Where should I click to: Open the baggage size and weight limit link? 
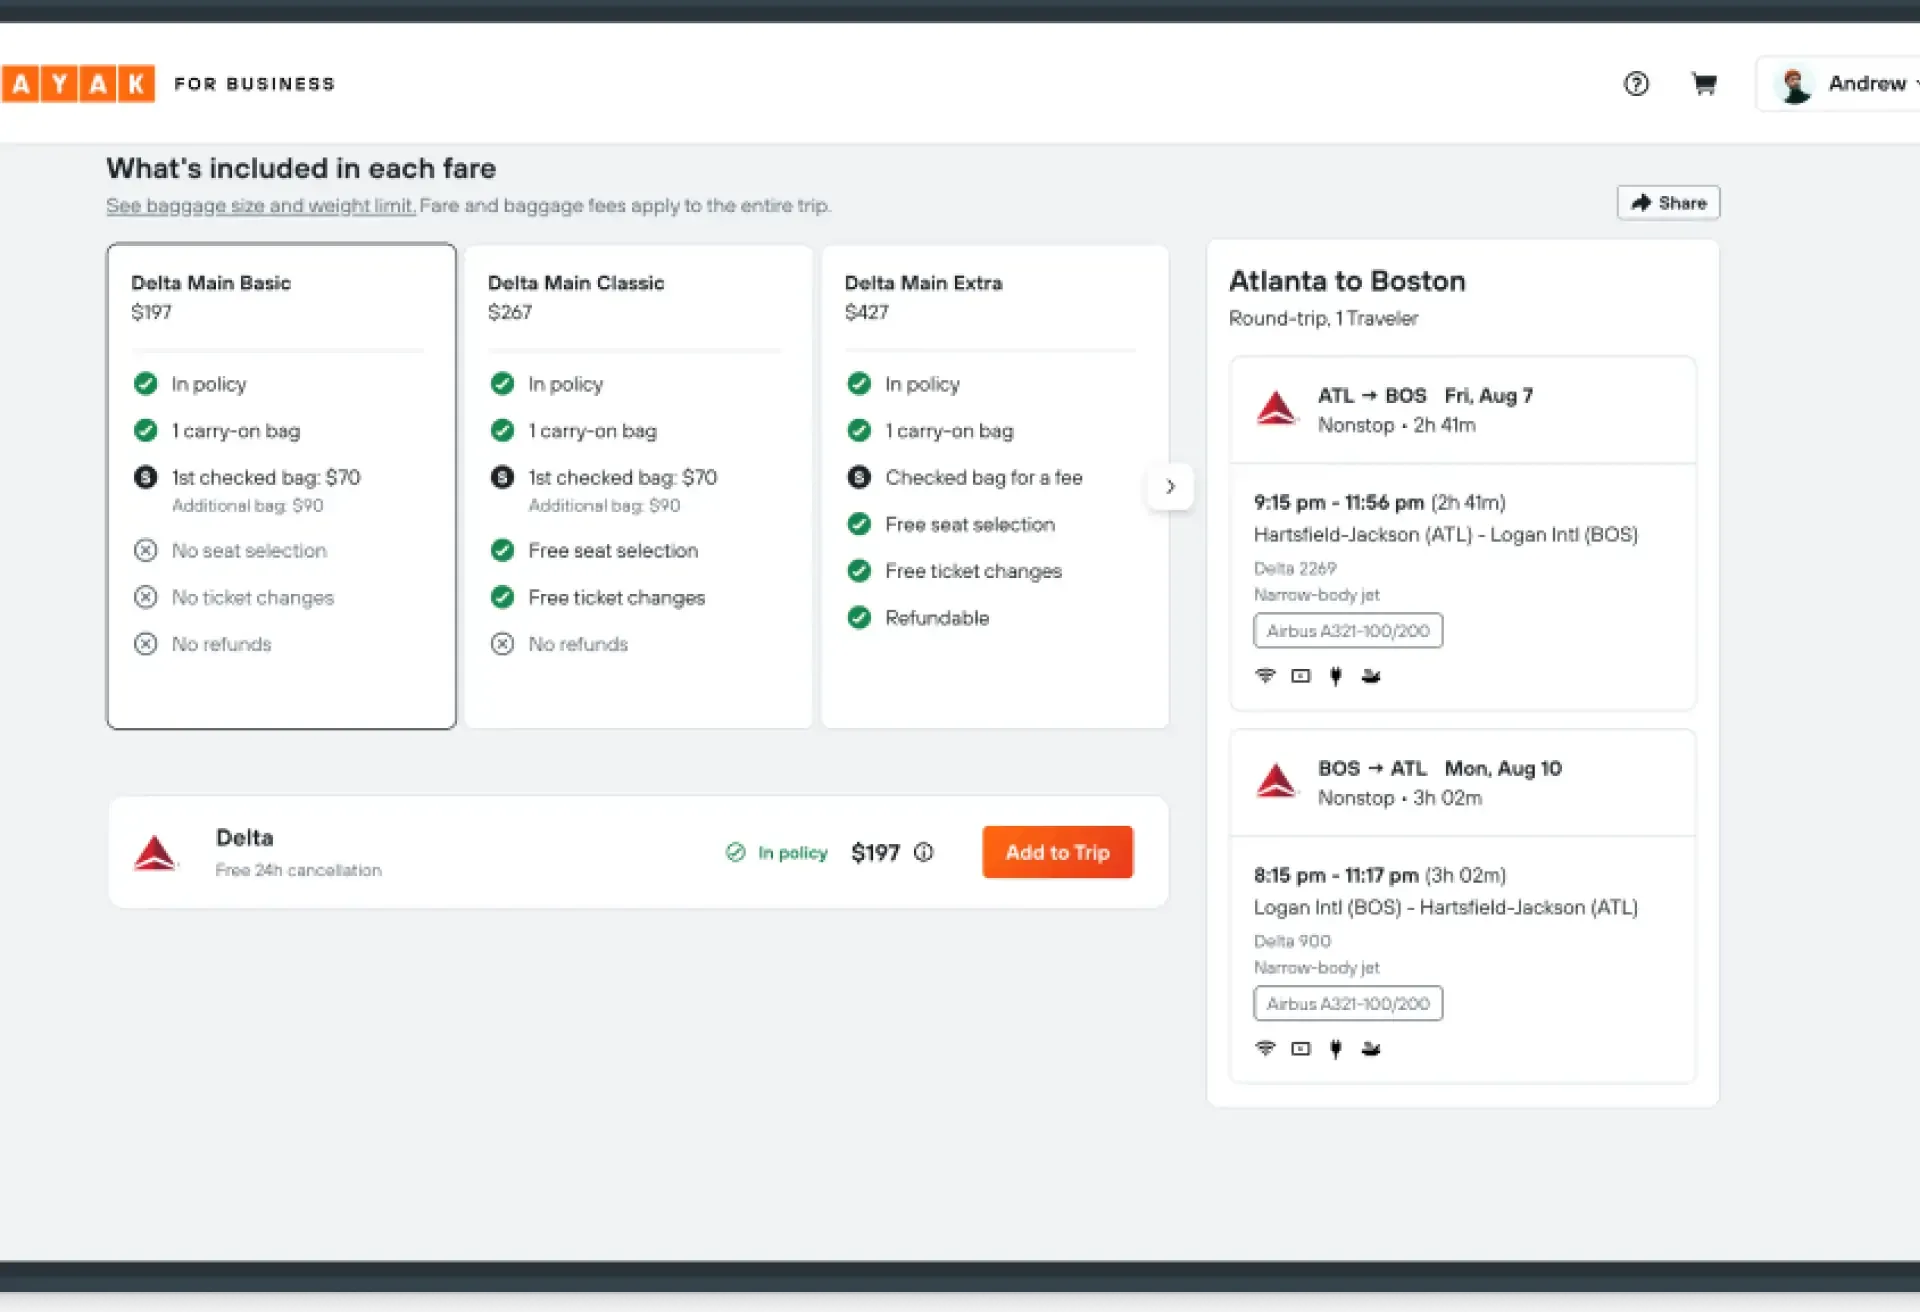tap(261, 206)
